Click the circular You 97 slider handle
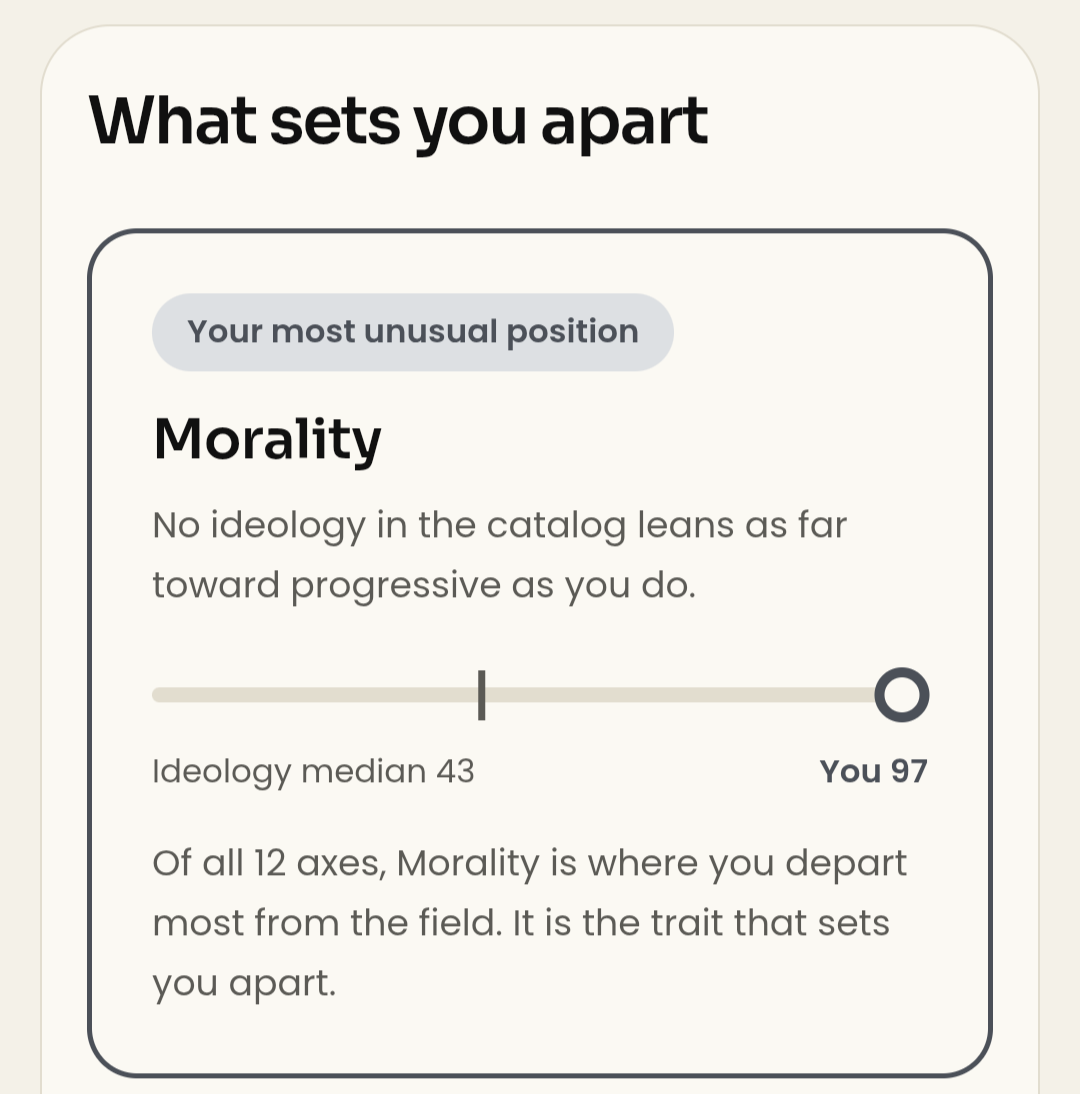The image size is (1080, 1094). [x=901, y=695]
